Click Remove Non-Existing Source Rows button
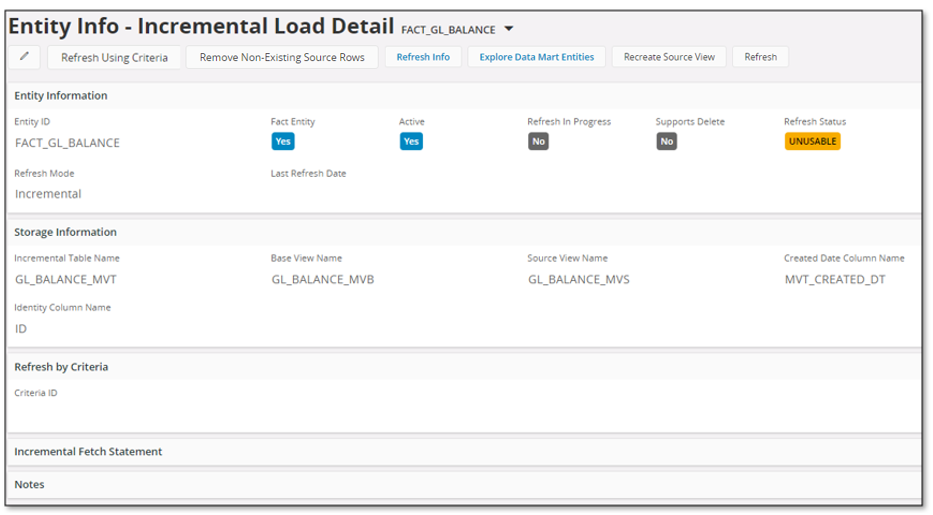The width and height of the screenshot is (933, 515). pyautogui.click(x=282, y=57)
